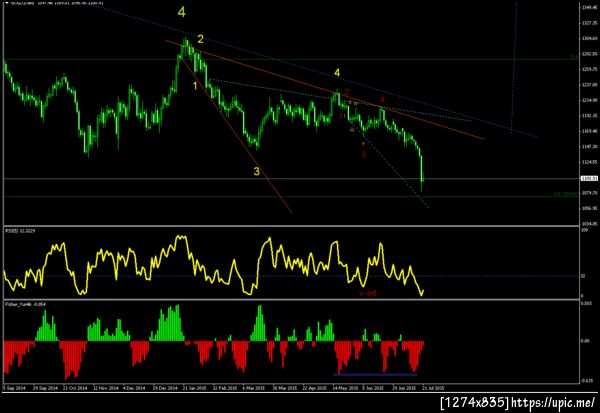The image size is (600, 413).
Task: Click the "30 Mar 2015" date label
Action: click(284, 388)
